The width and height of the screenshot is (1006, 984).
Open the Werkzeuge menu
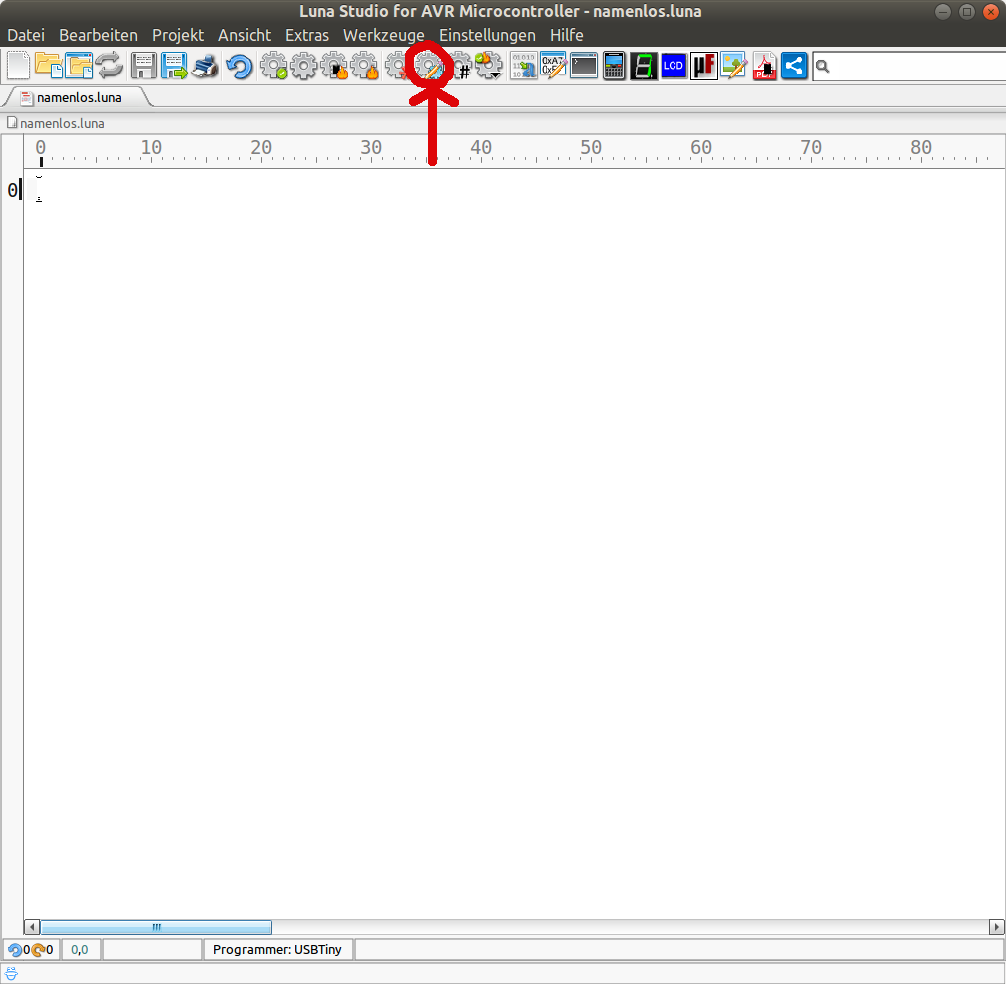[x=384, y=35]
